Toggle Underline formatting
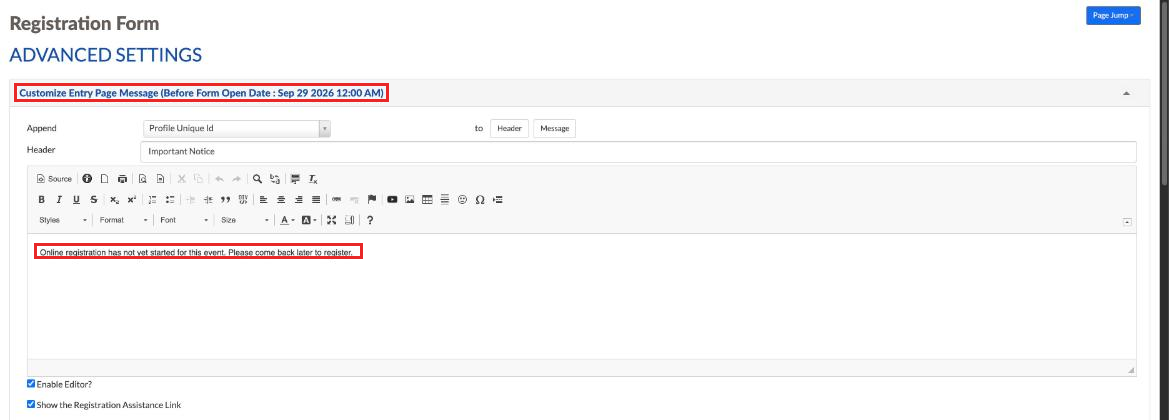Image resolution: width=1169 pixels, height=420 pixels. (76, 200)
